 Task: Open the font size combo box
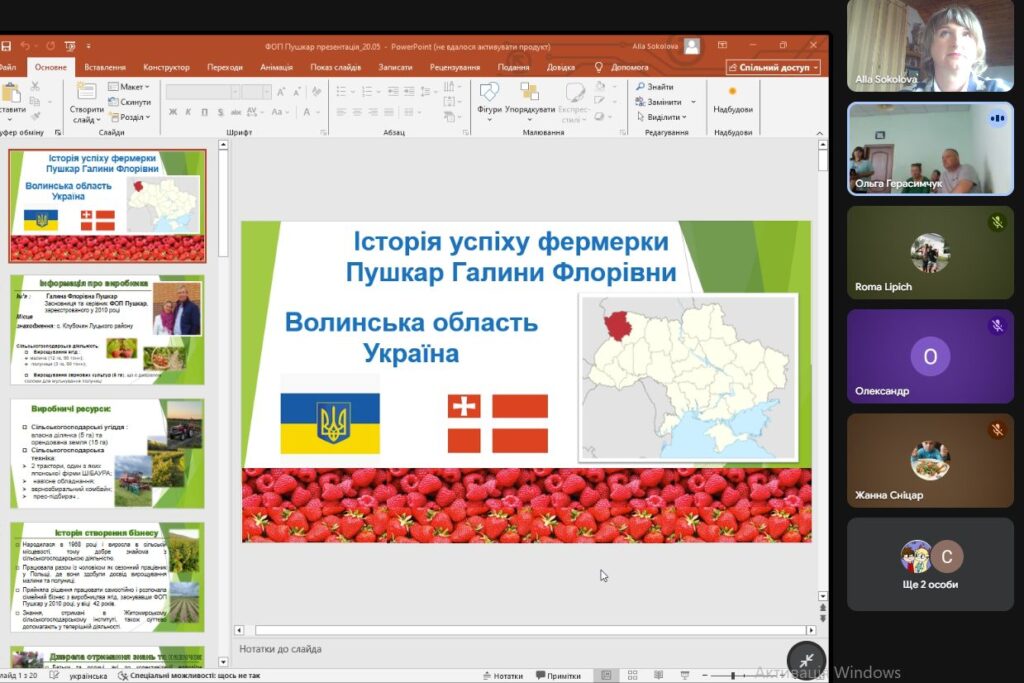click(255, 92)
